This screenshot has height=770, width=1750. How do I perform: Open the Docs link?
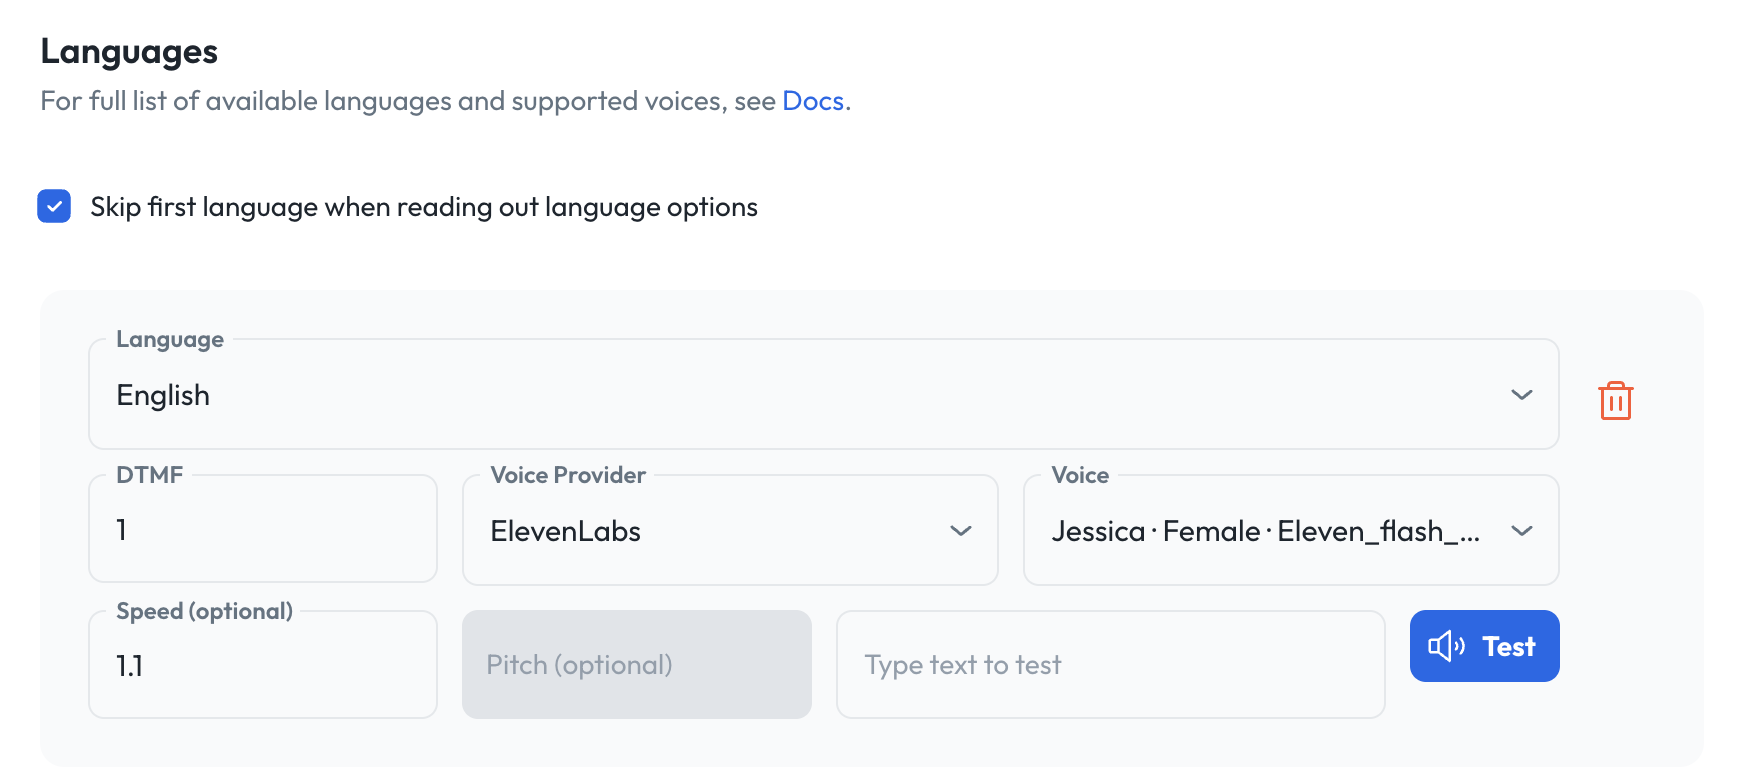click(812, 100)
